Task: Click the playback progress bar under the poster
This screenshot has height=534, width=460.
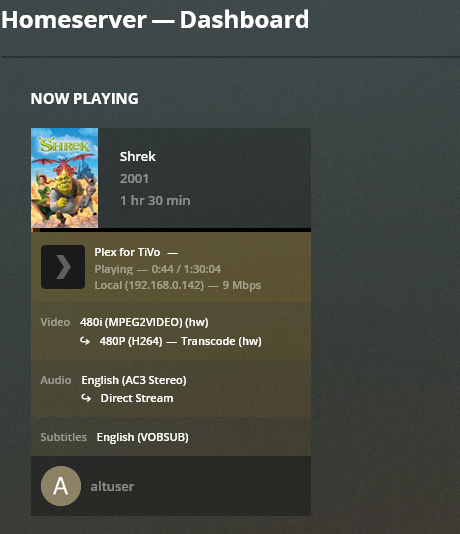Action: click(x=171, y=230)
